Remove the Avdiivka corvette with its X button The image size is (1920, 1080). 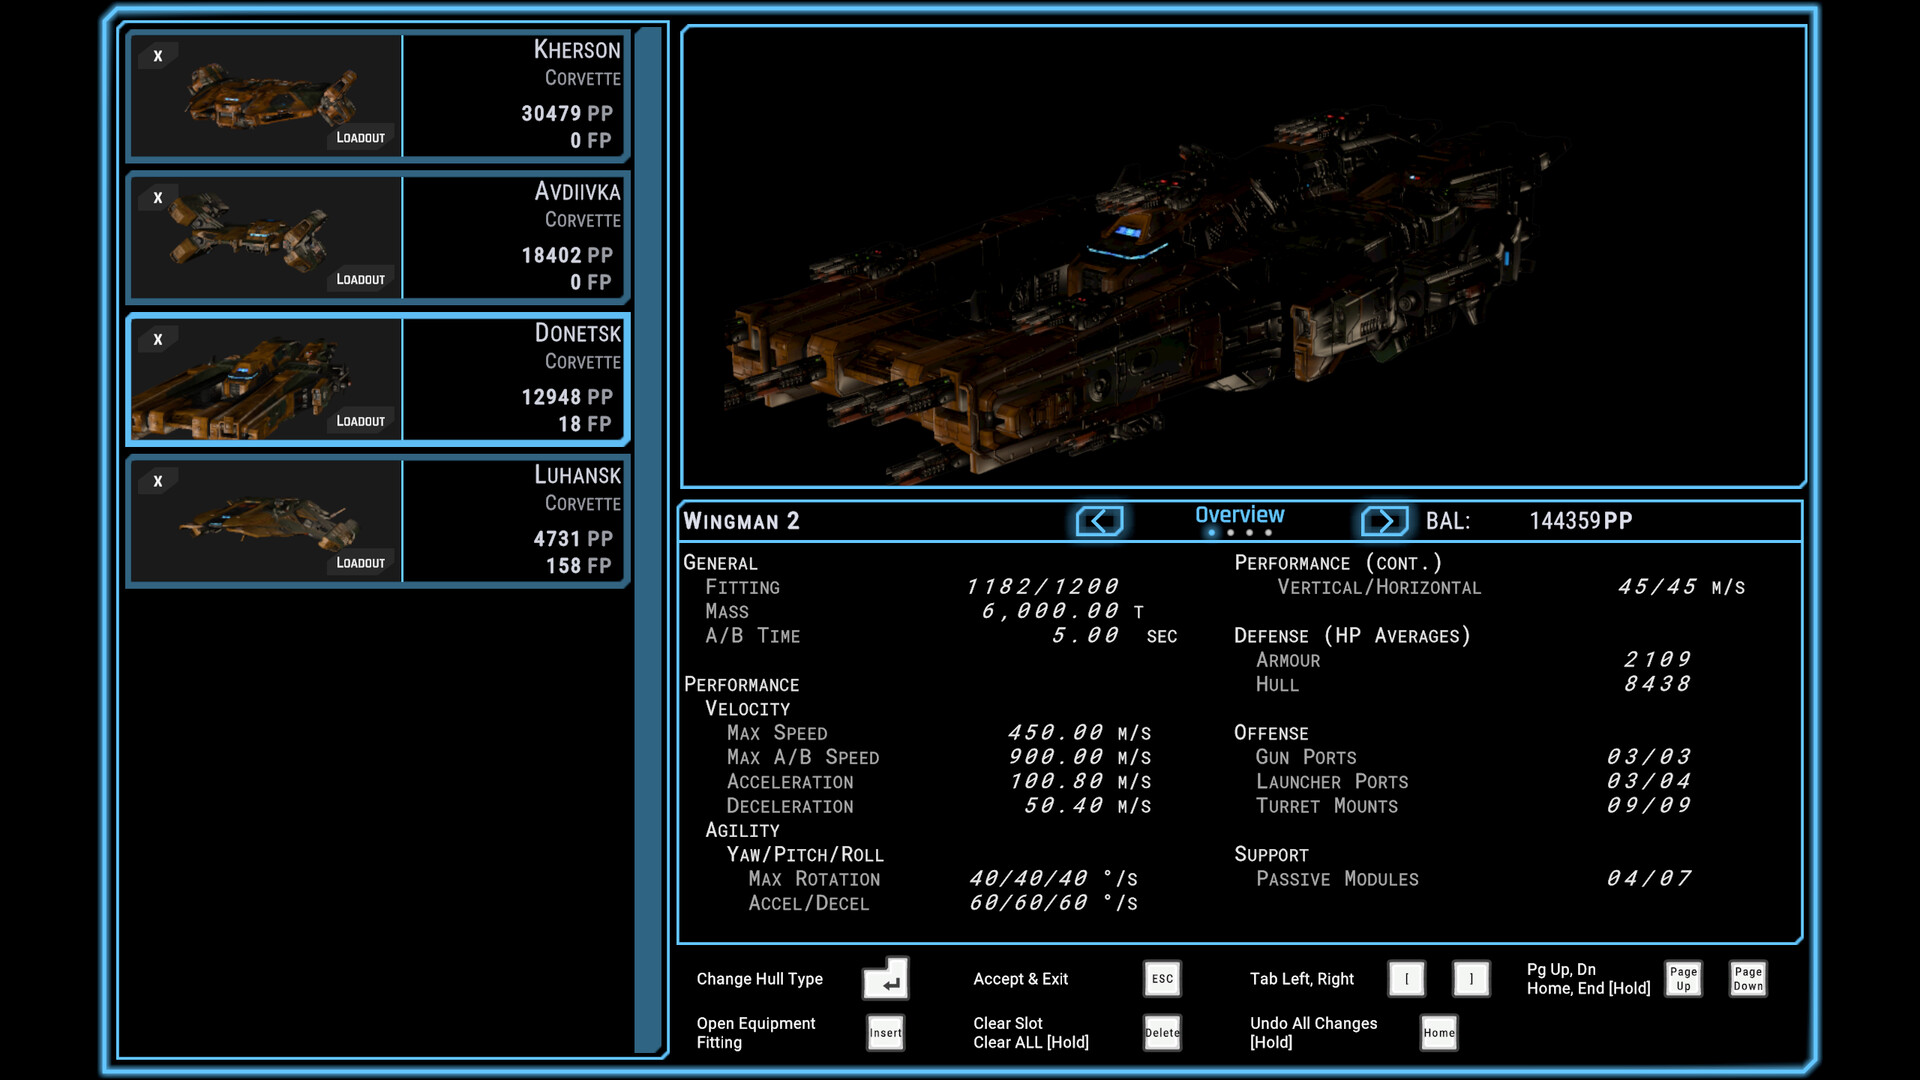tap(157, 199)
